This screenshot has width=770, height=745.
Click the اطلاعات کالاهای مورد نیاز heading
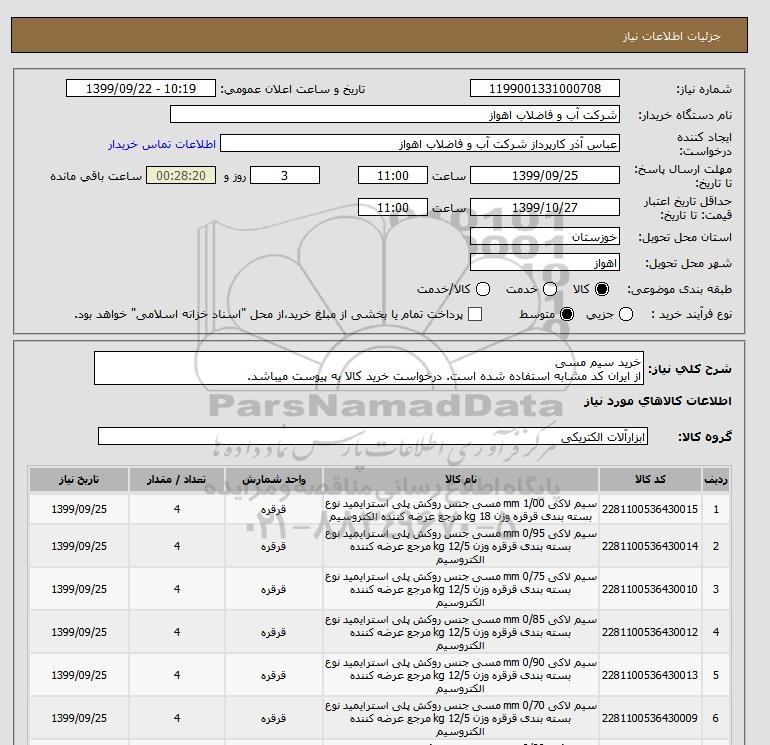coord(658,401)
